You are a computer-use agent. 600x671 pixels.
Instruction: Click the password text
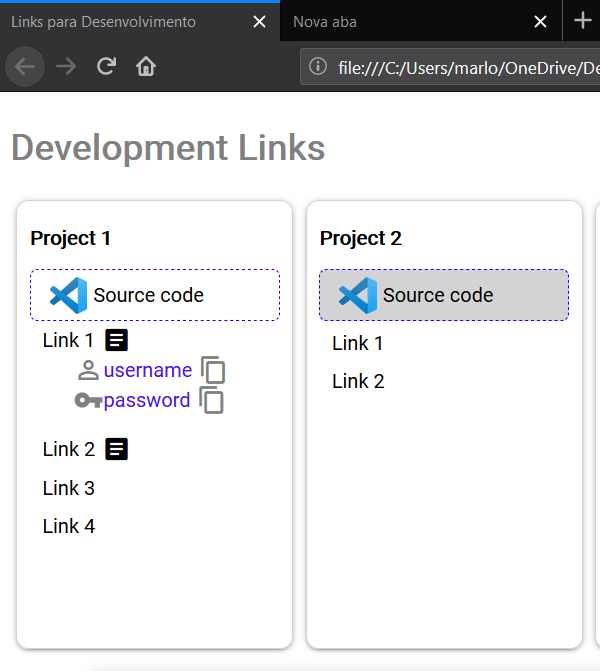click(147, 401)
